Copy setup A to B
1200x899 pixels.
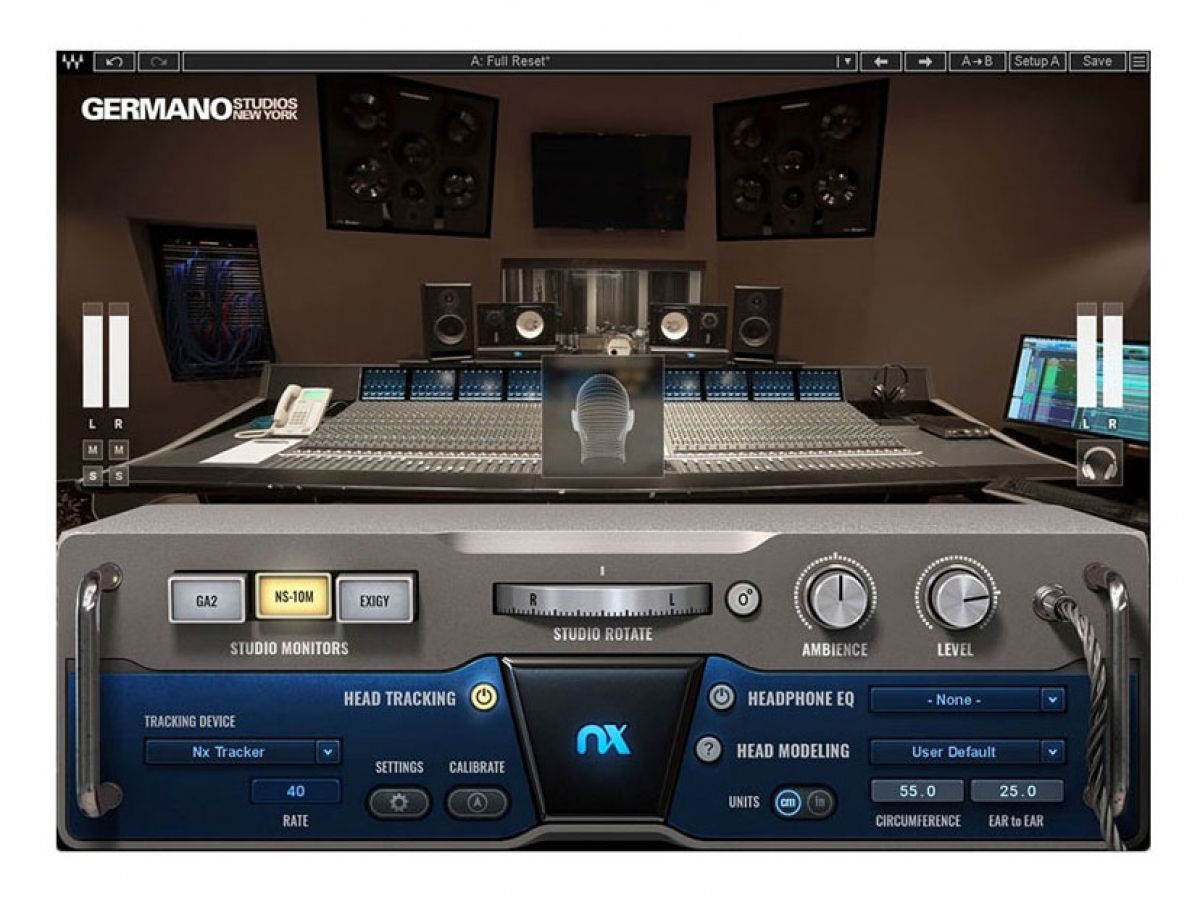pyautogui.click(x=977, y=61)
